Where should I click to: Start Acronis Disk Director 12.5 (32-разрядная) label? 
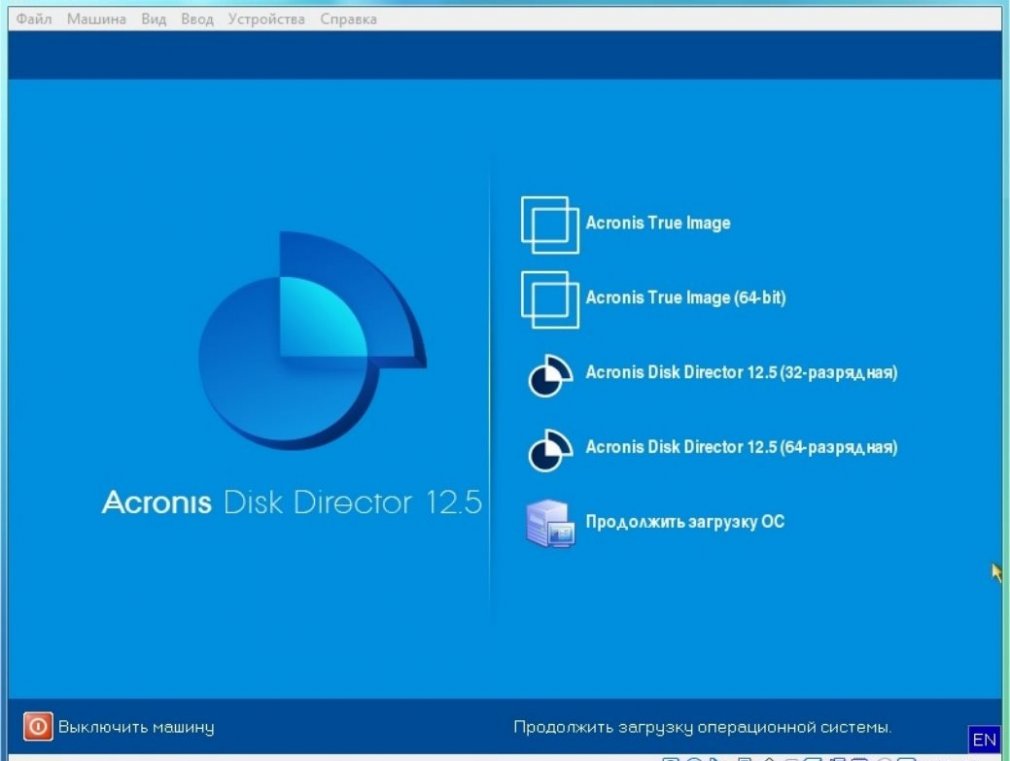(741, 372)
